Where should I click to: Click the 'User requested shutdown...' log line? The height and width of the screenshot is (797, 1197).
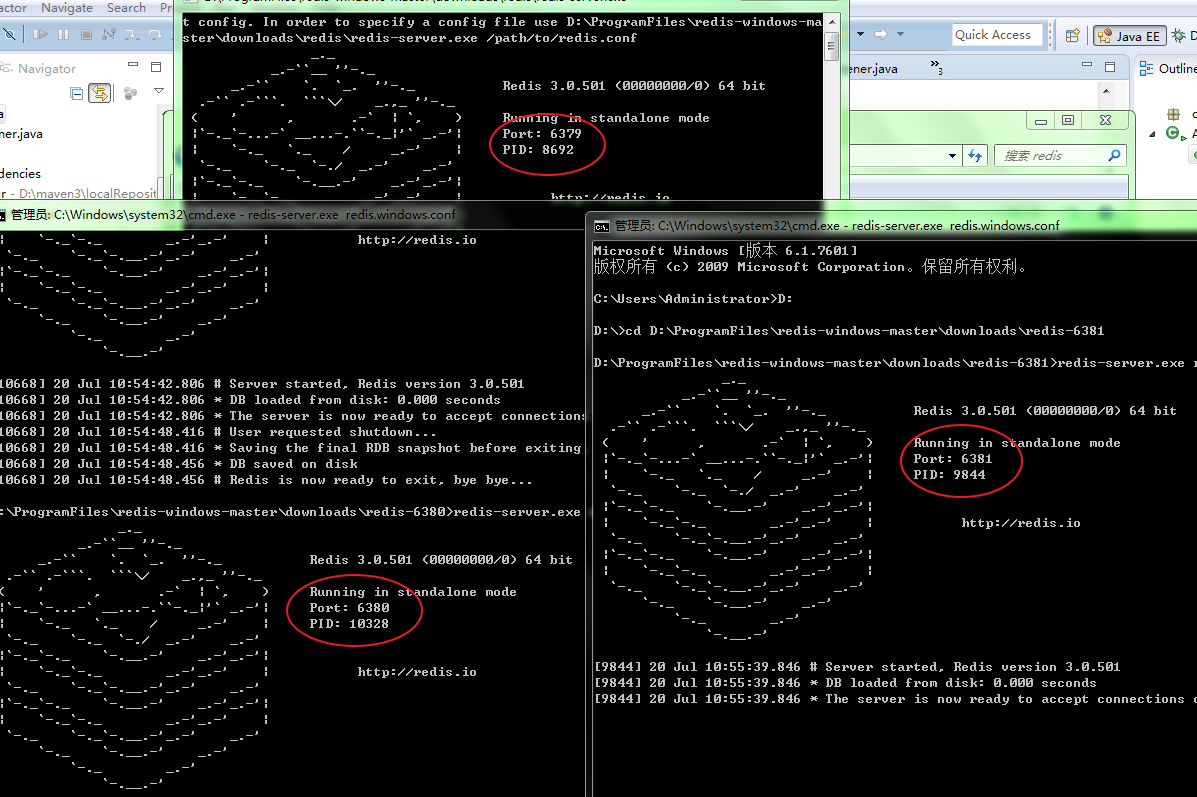(x=218, y=432)
